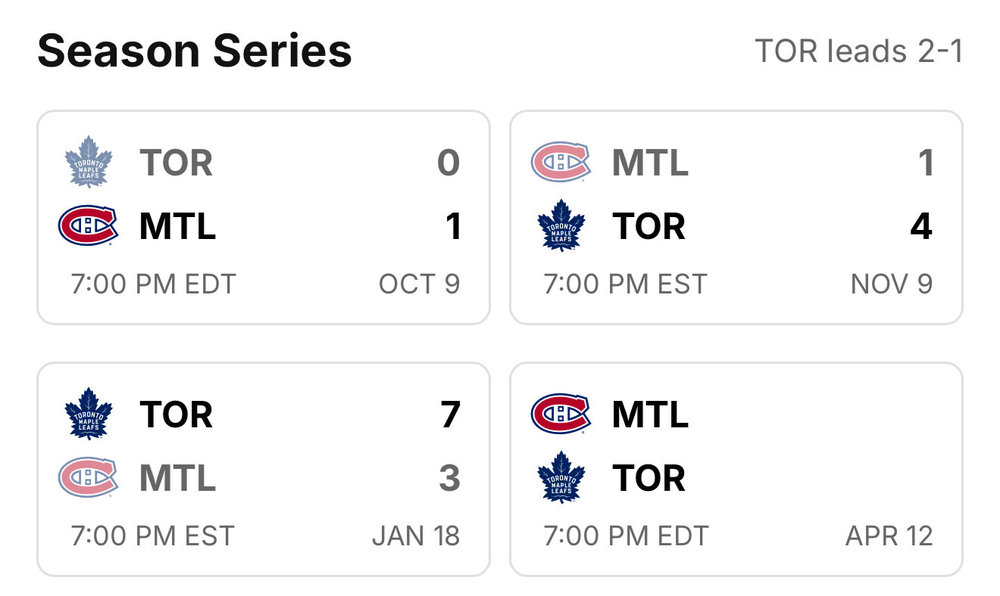The width and height of the screenshot is (1000, 596).
Task: Click the TOR leads 2-1 series status
Action: pos(859,51)
